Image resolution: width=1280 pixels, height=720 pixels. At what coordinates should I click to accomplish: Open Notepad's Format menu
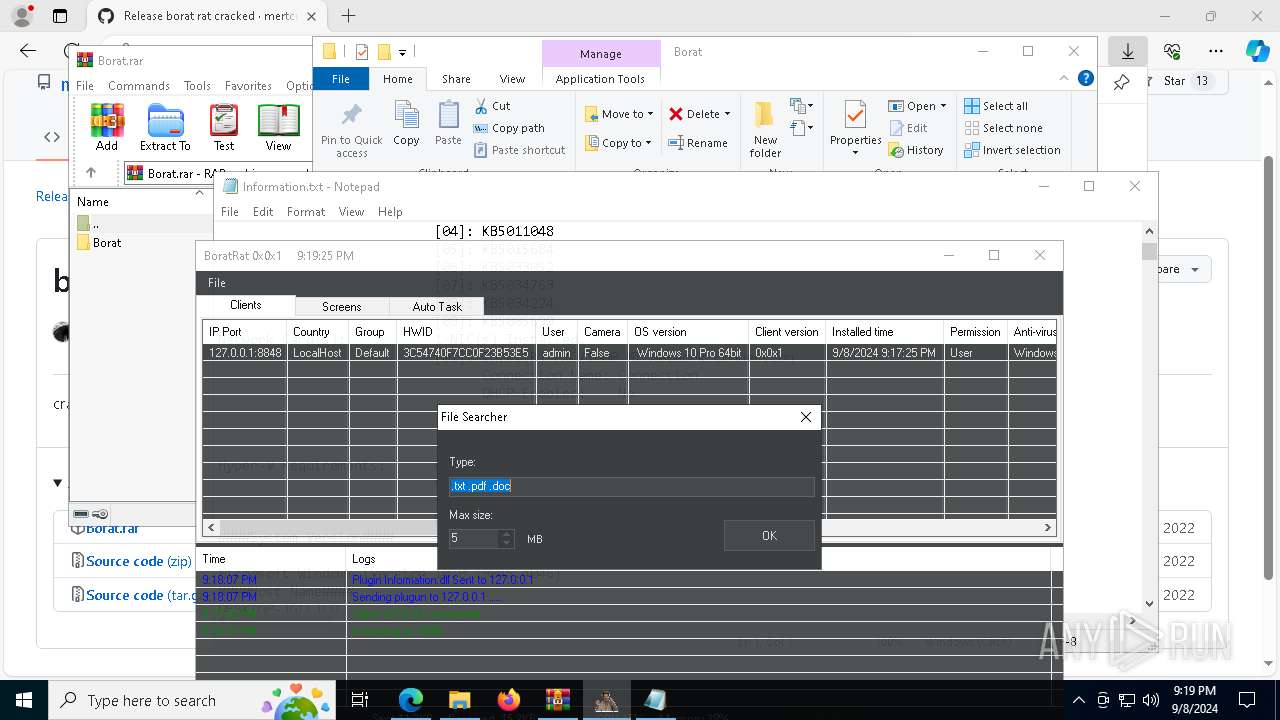coord(306,212)
